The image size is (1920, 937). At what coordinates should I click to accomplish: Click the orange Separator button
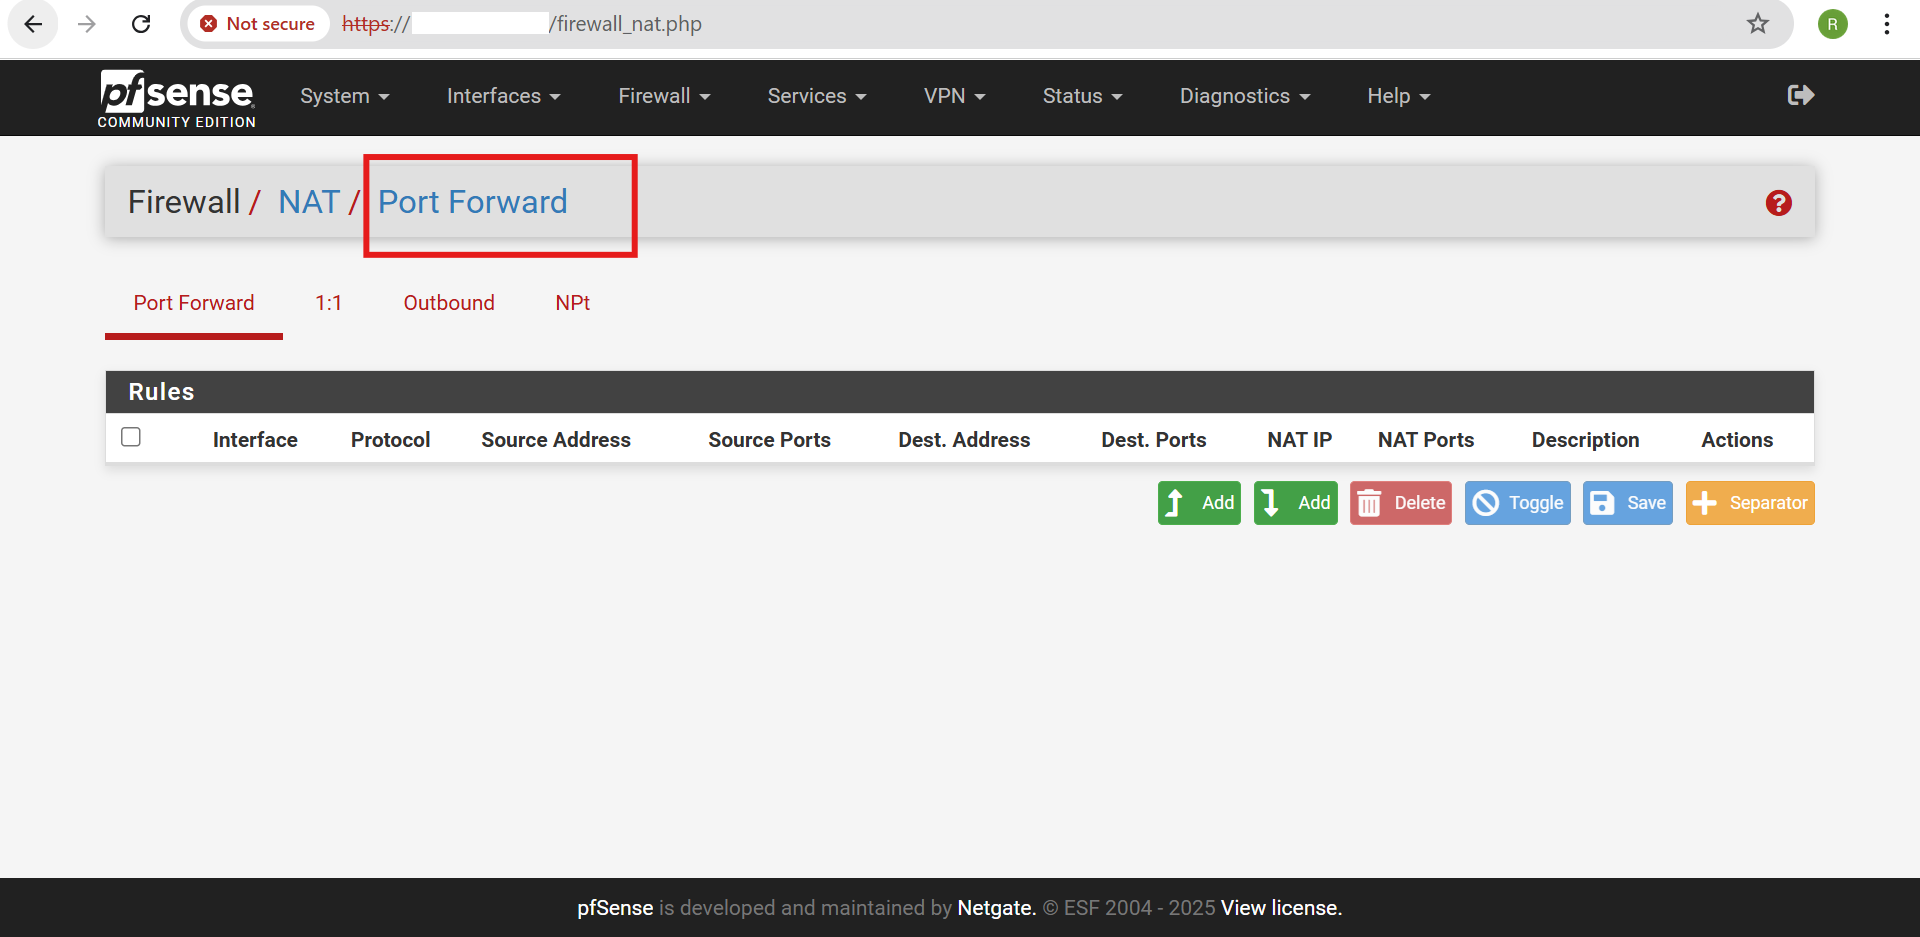pyautogui.click(x=1749, y=503)
